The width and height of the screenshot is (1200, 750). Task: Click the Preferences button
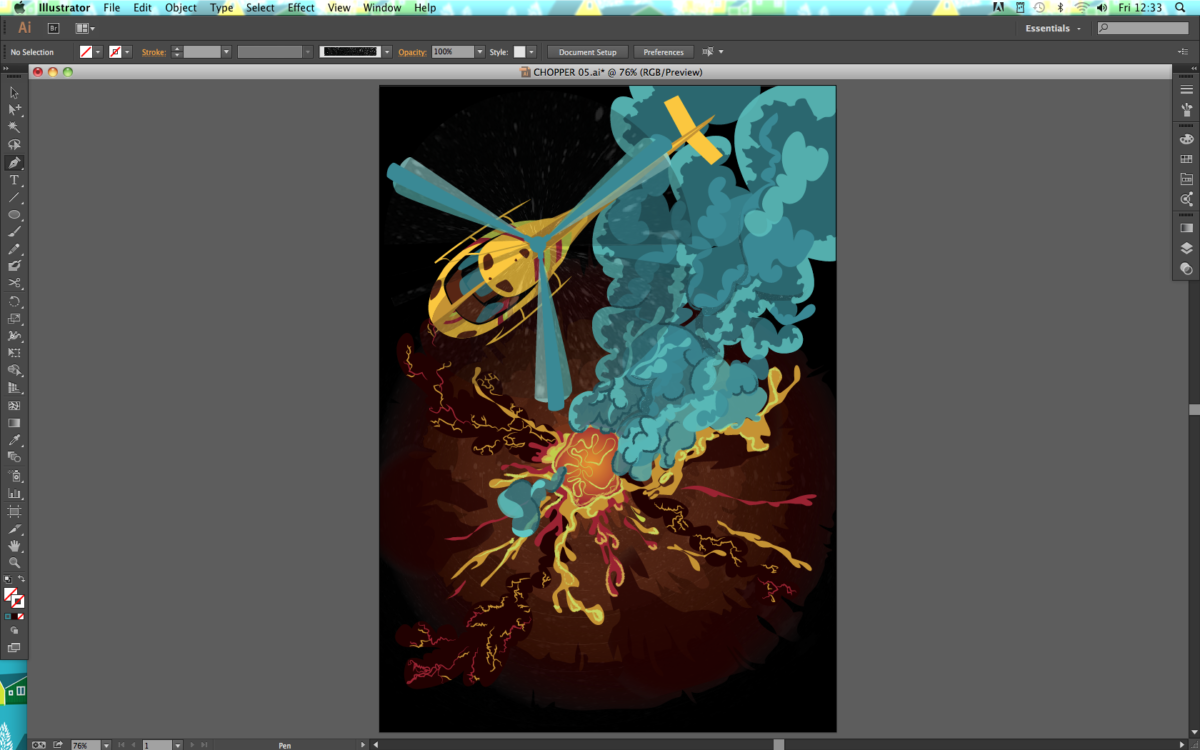[x=663, y=52]
